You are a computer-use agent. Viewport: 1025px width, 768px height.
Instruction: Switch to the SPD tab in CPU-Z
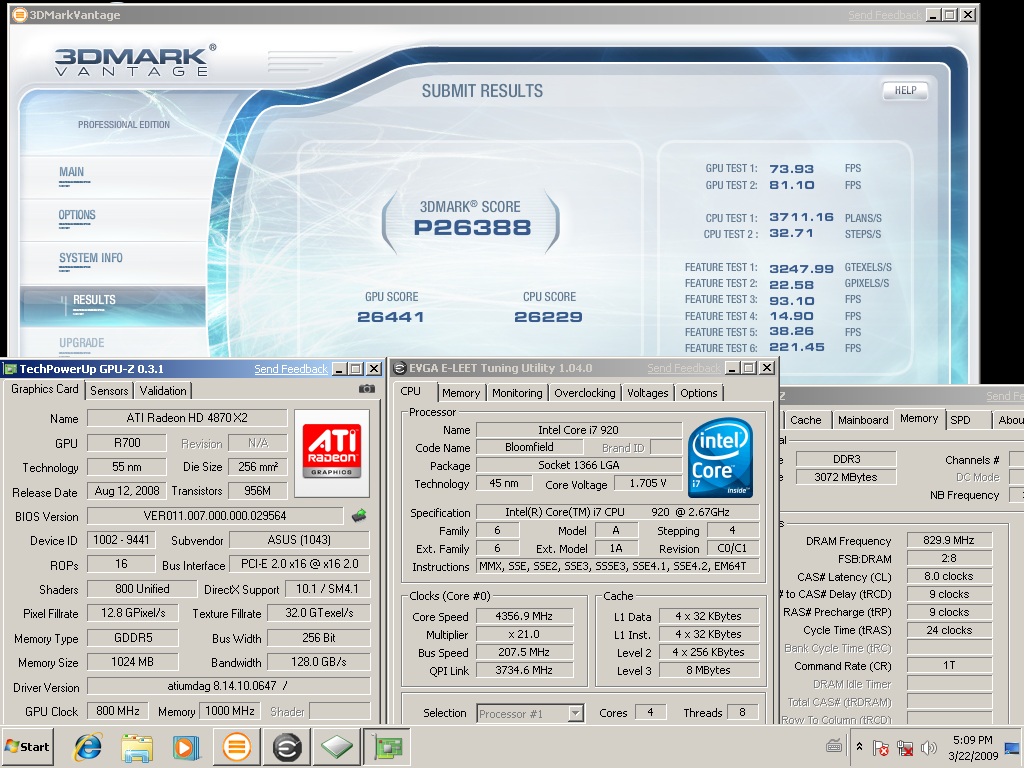960,420
